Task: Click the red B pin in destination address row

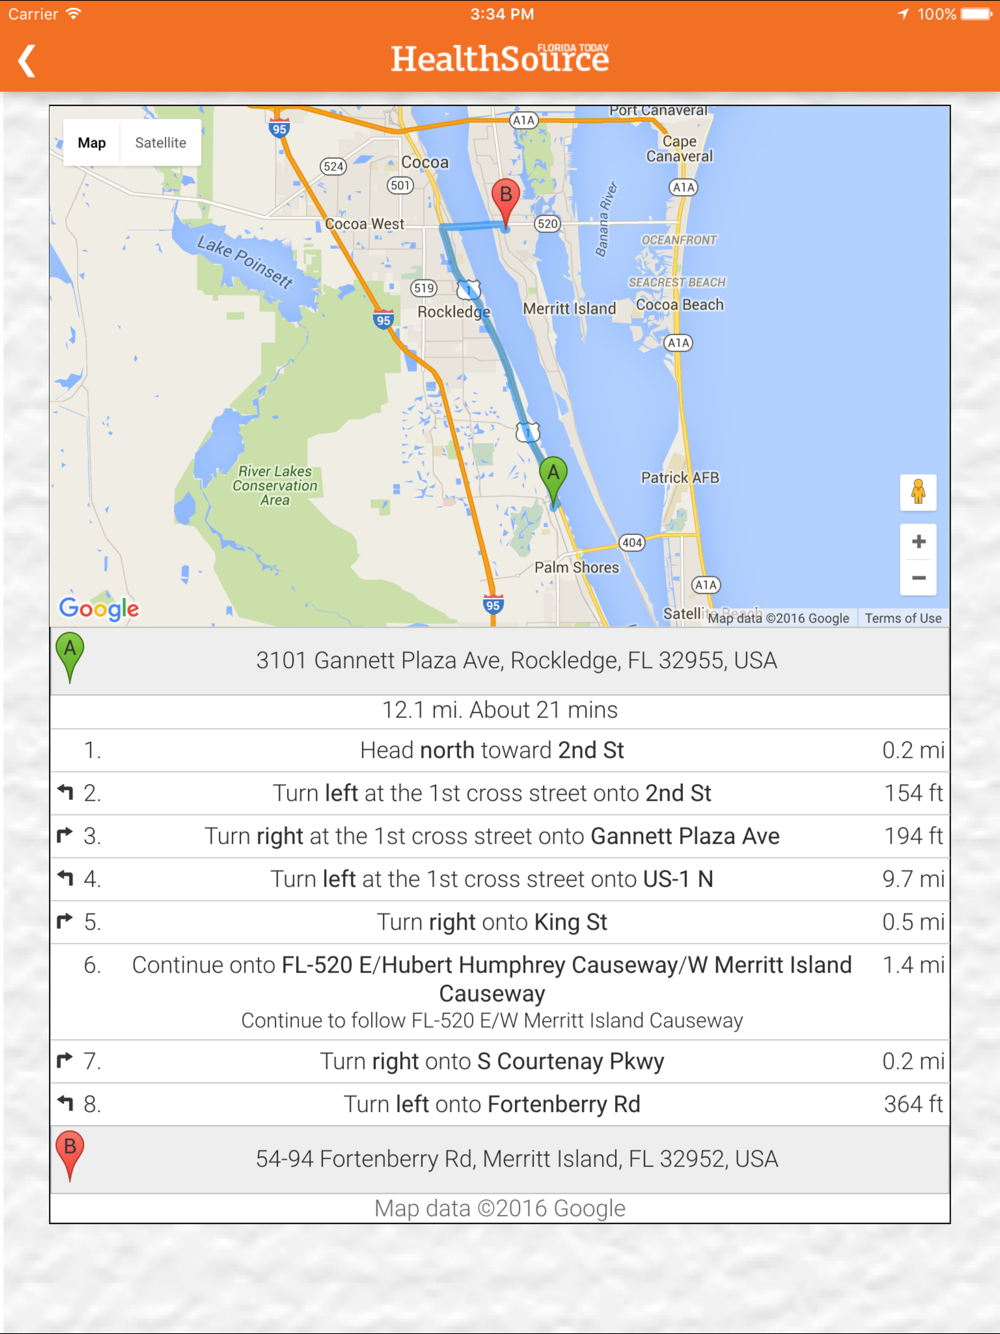Action: [x=70, y=1156]
